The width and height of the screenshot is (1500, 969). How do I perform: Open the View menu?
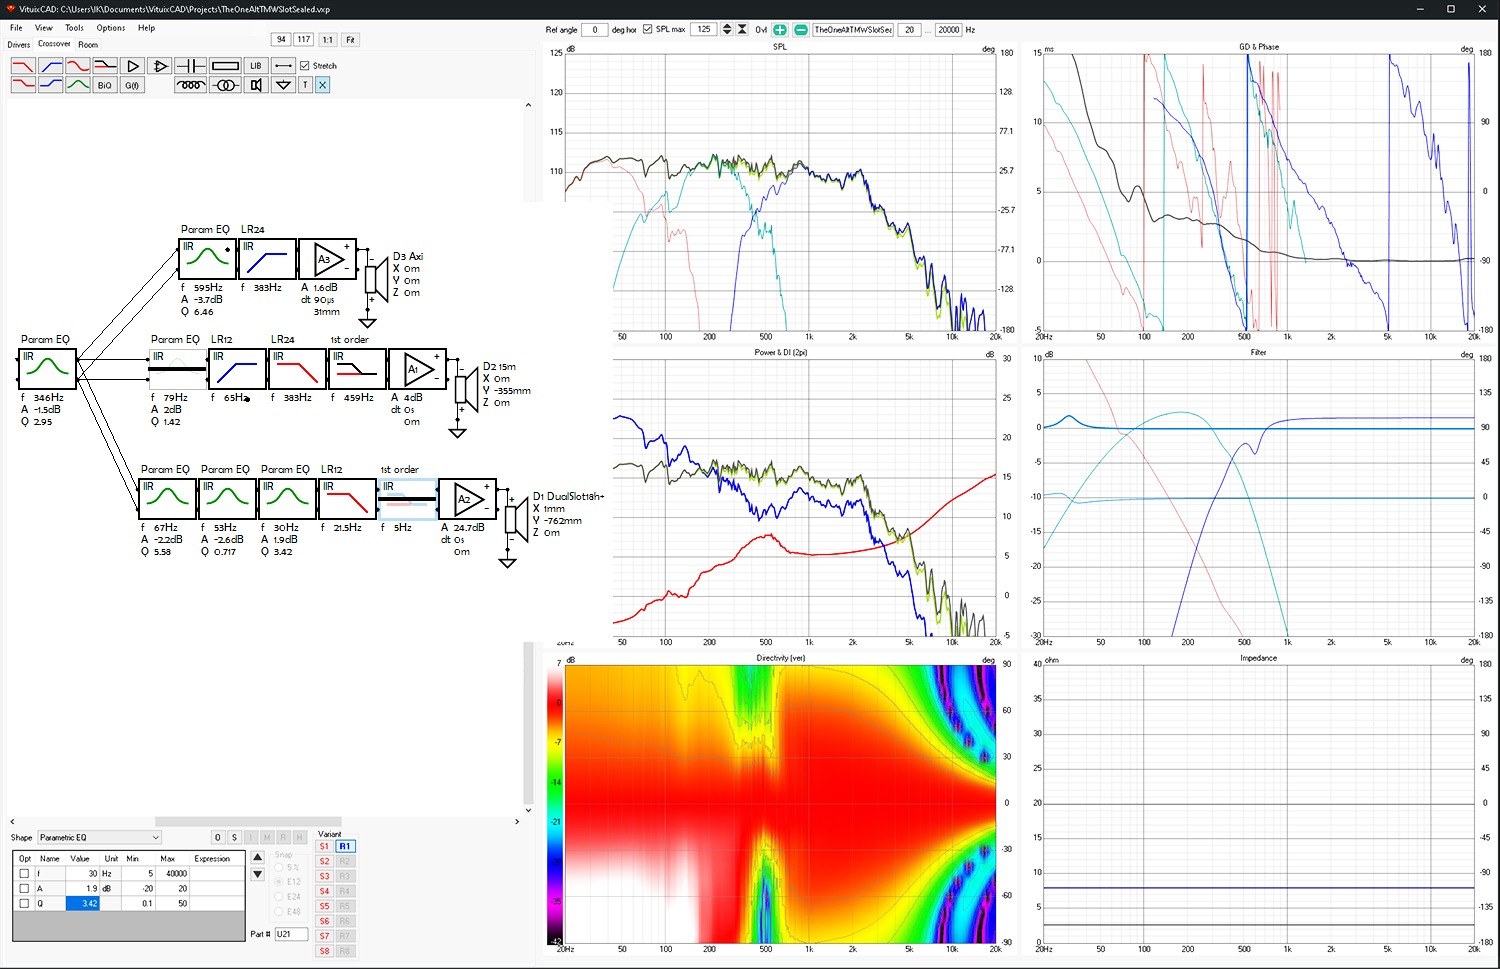coord(44,28)
